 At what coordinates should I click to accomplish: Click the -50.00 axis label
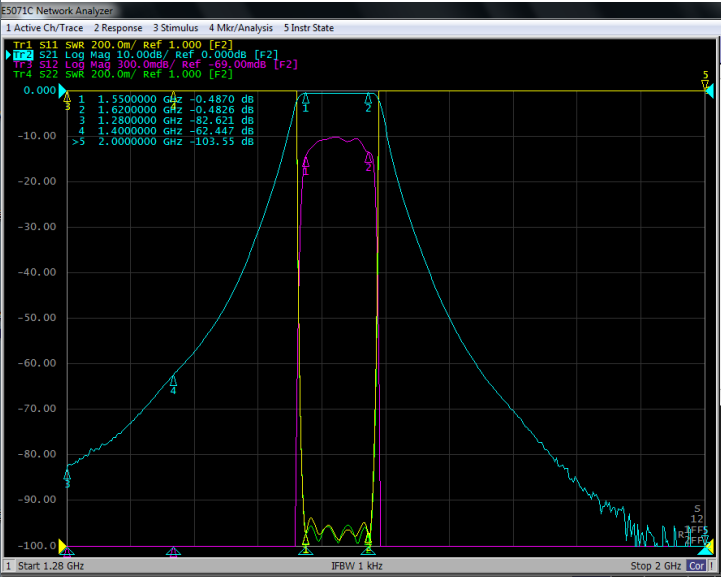37,318
